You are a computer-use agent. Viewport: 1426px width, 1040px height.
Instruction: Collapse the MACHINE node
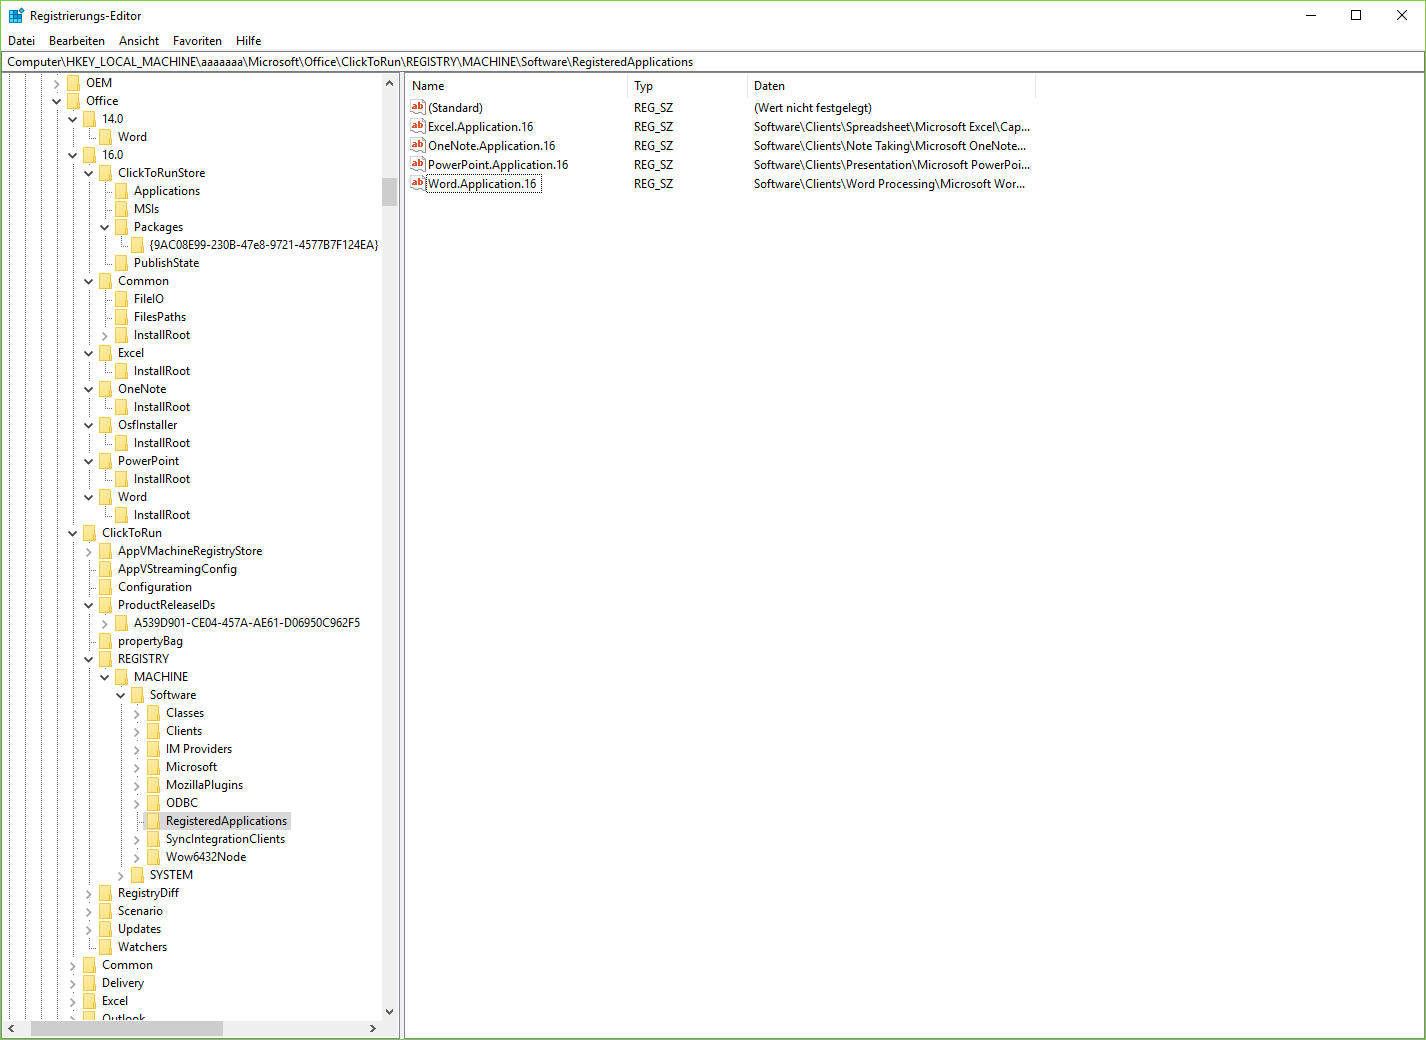coord(105,677)
